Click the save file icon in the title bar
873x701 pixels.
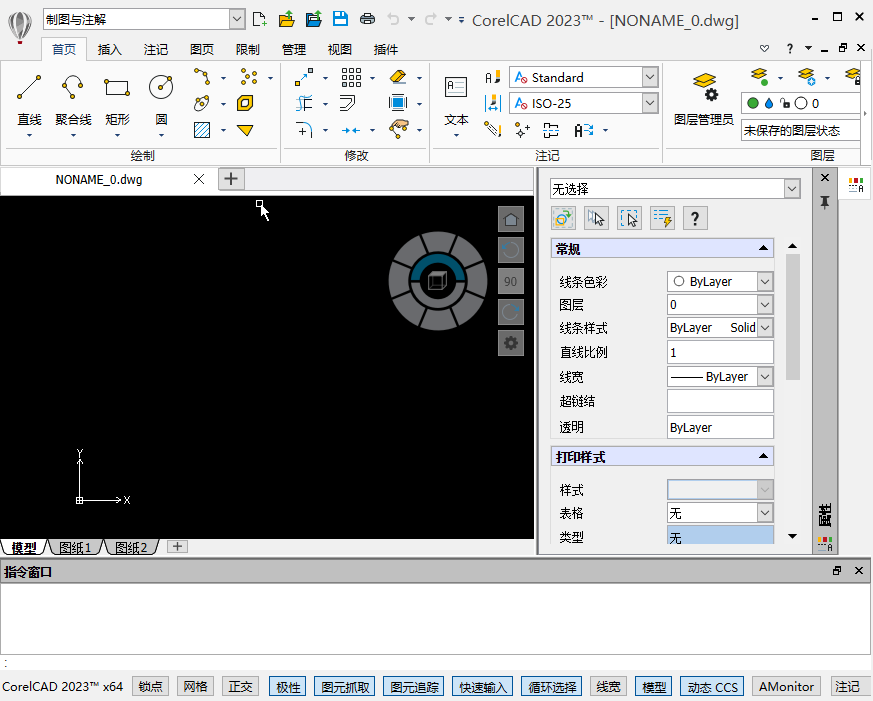pos(340,19)
